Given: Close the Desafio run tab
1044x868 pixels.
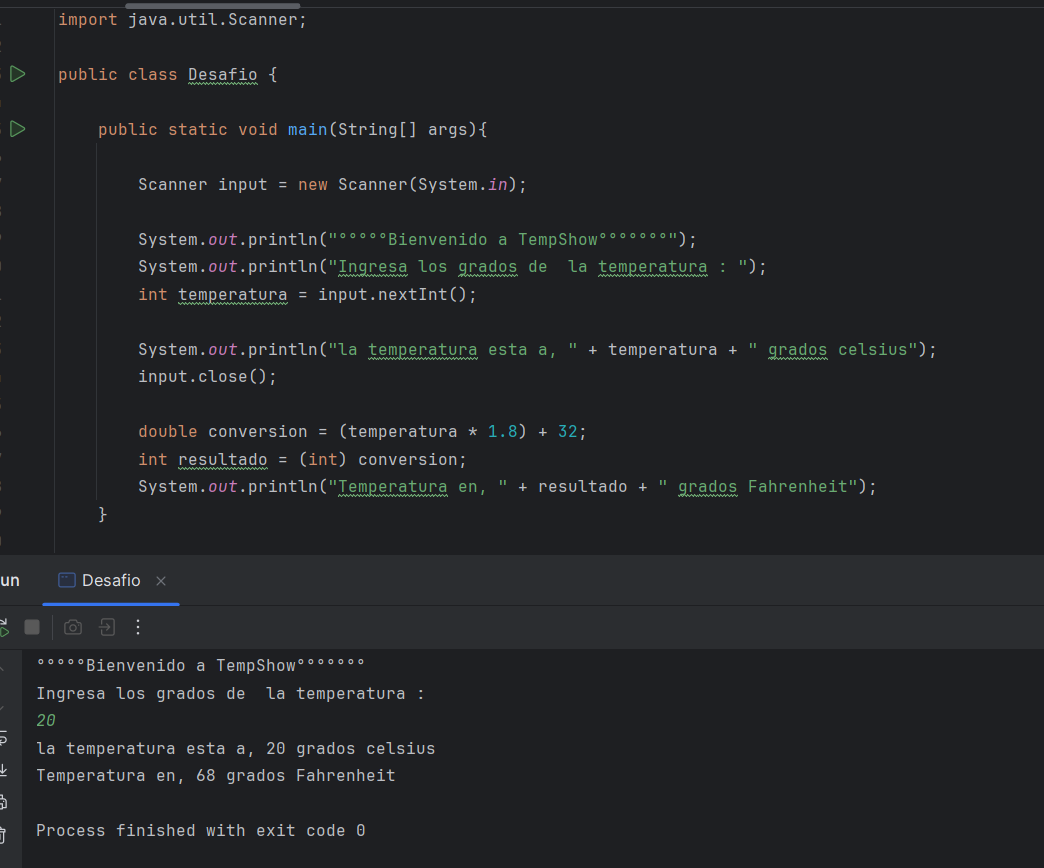Looking at the screenshot, I should pos(161,581).
